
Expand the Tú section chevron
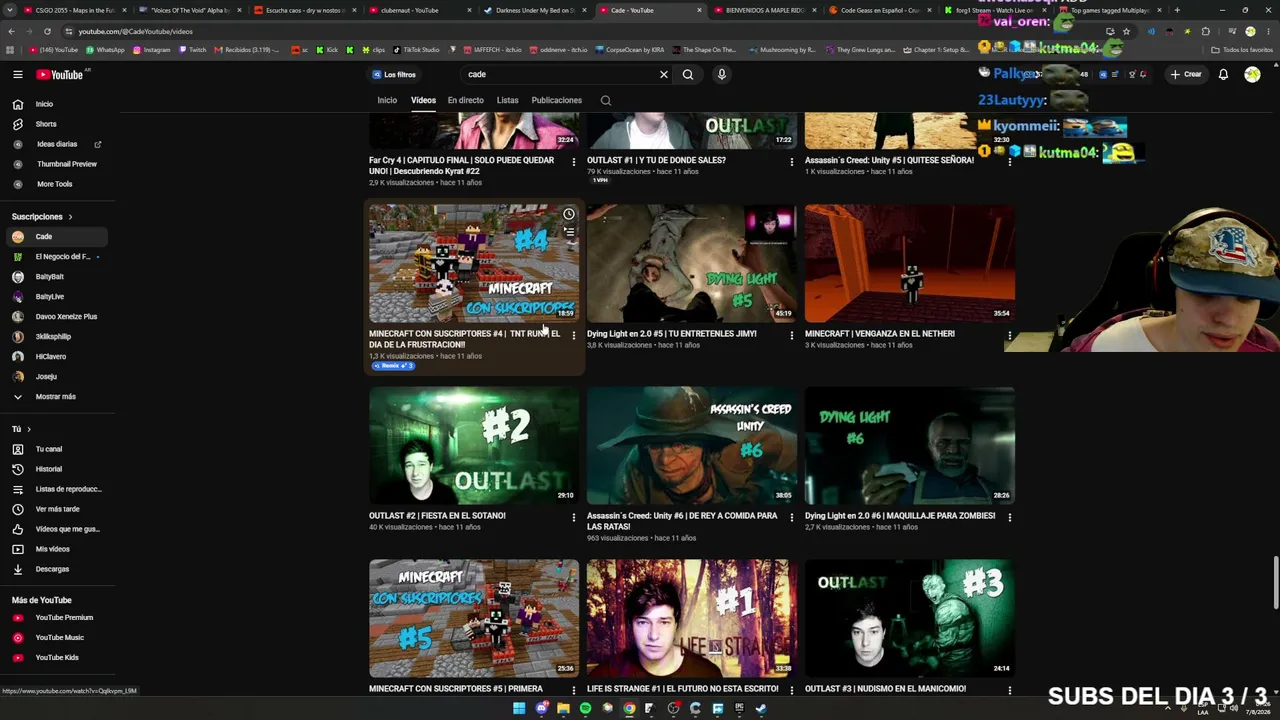pos(28,429)
